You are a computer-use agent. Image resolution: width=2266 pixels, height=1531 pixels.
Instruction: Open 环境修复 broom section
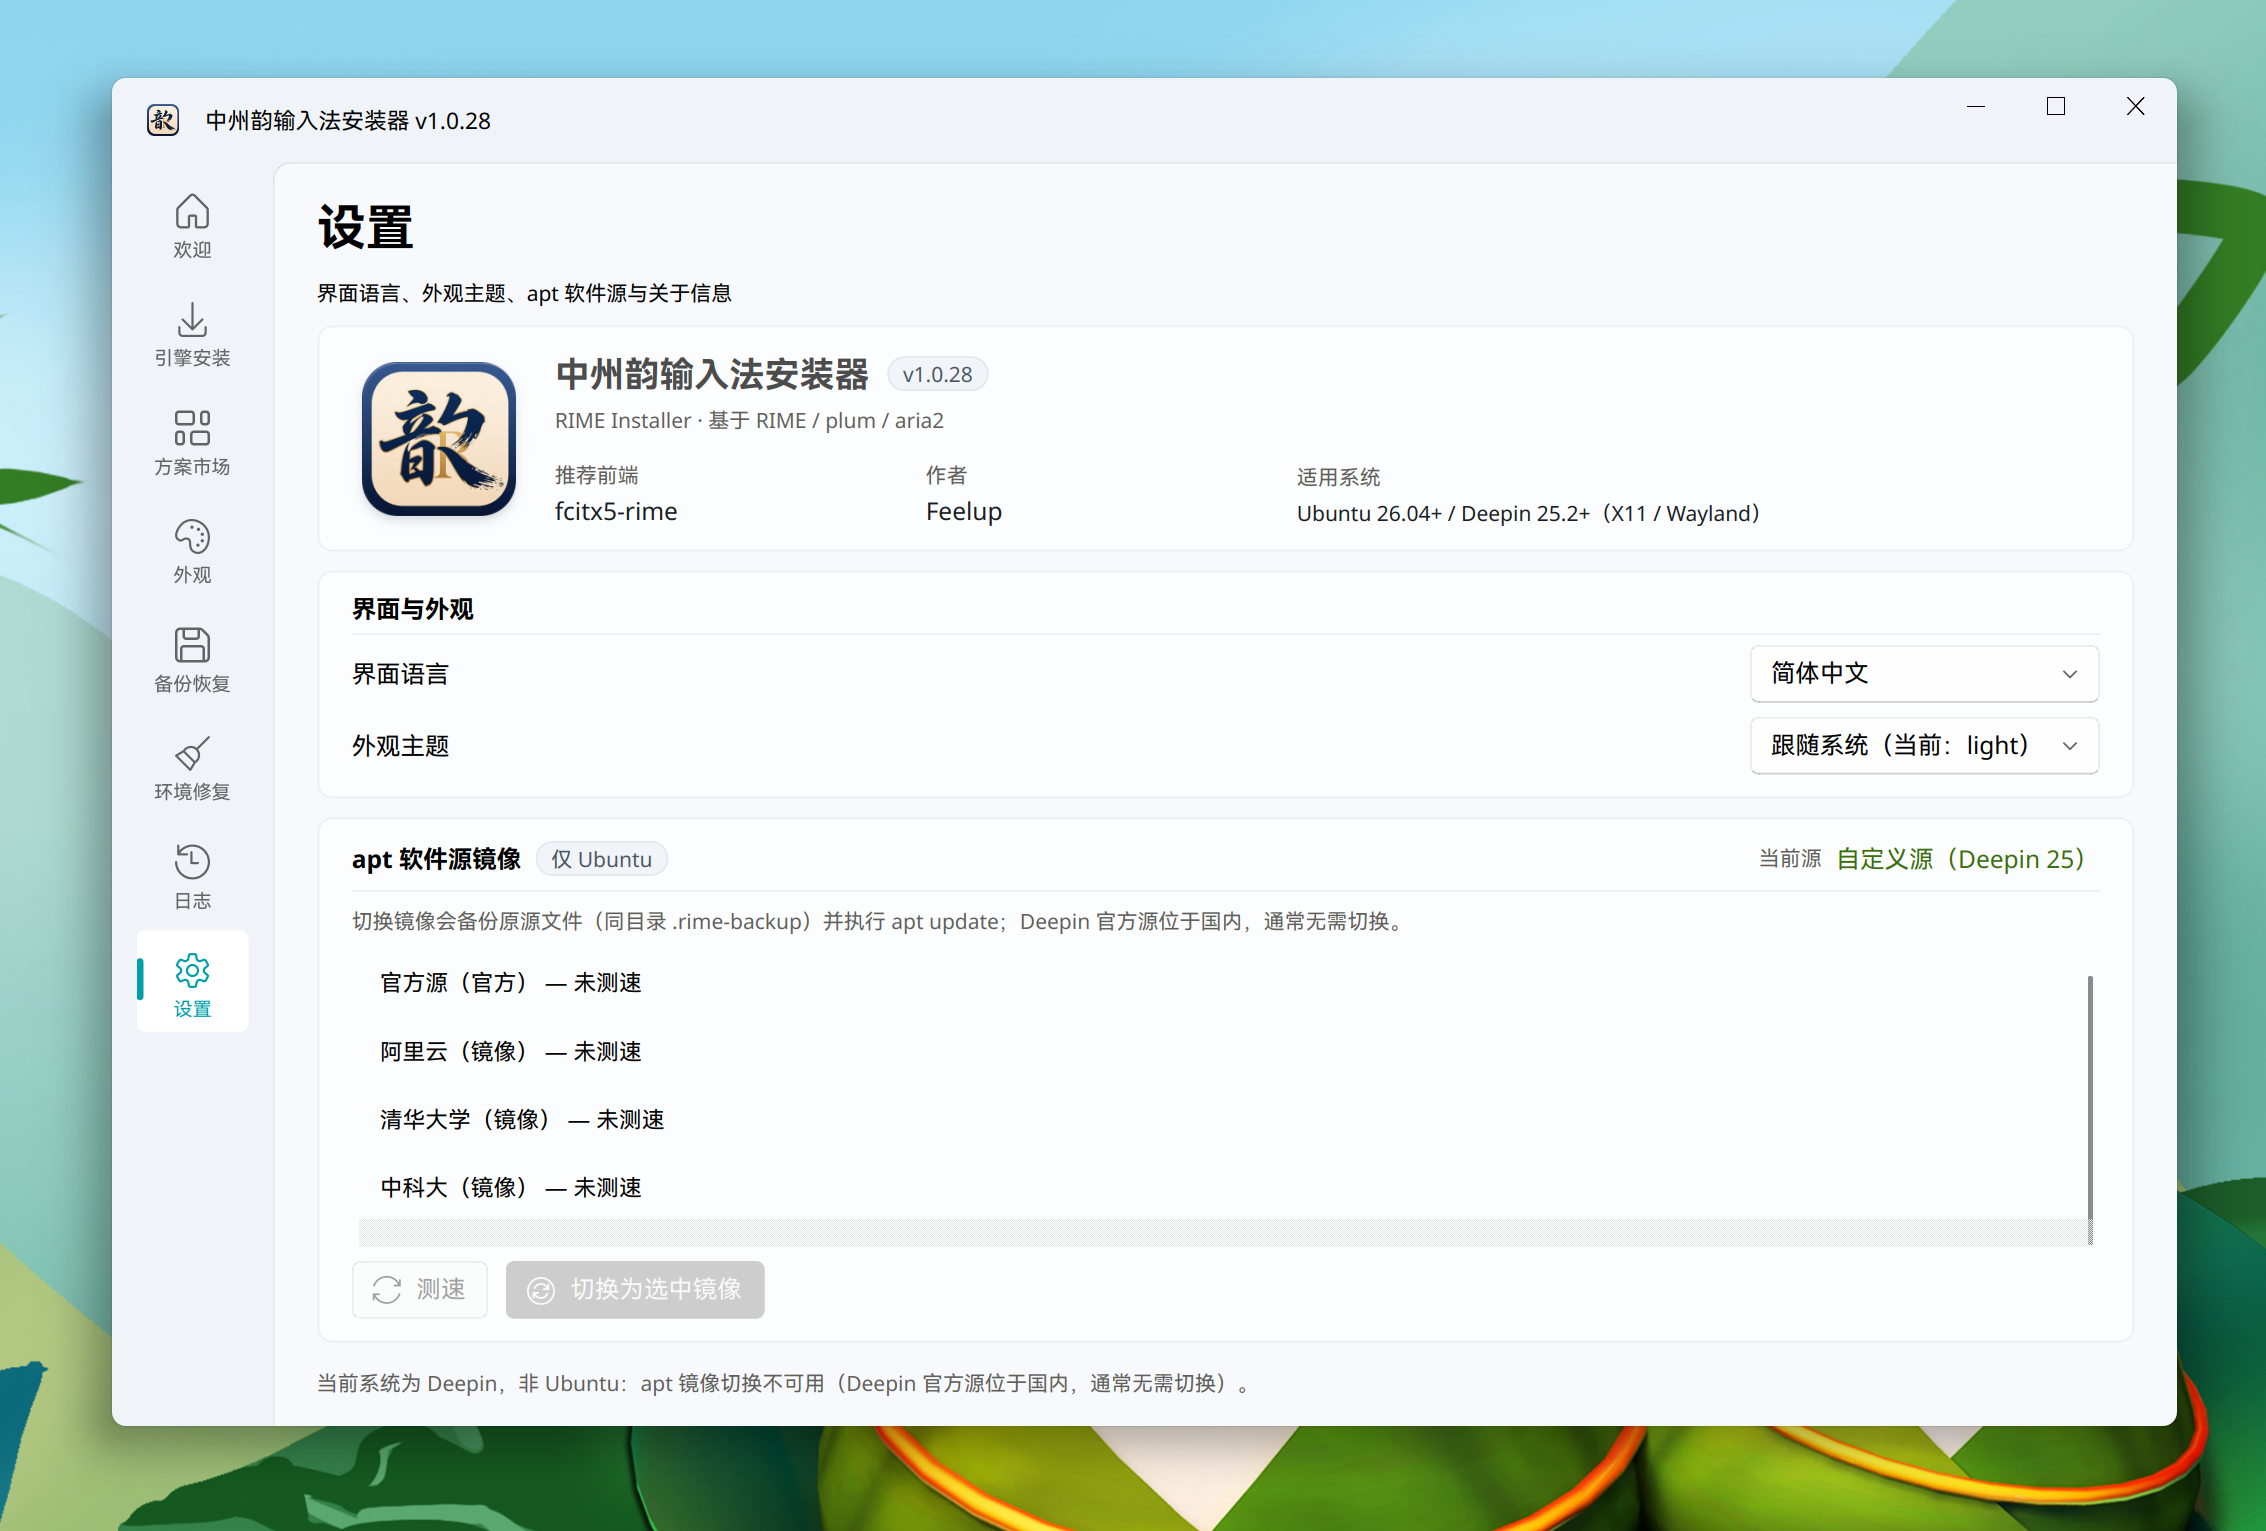click(192, 768)
